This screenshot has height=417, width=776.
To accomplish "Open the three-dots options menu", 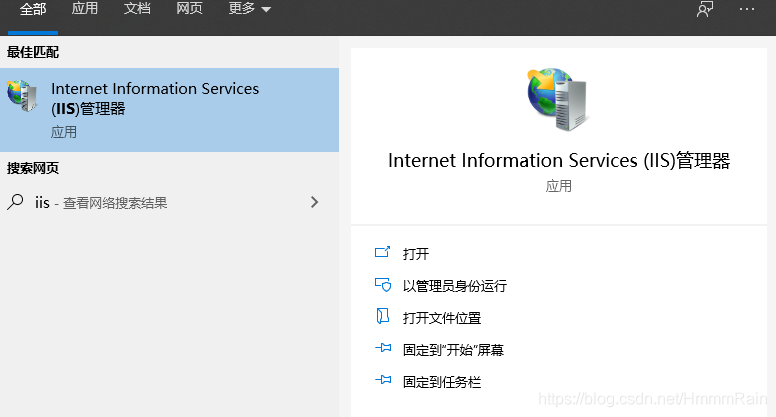I will (x=747, y=9).
